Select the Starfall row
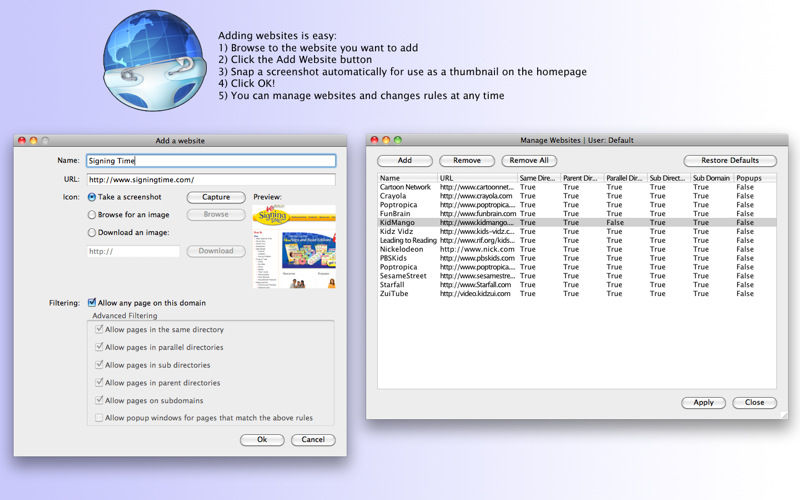 click(x=577, y=285)
